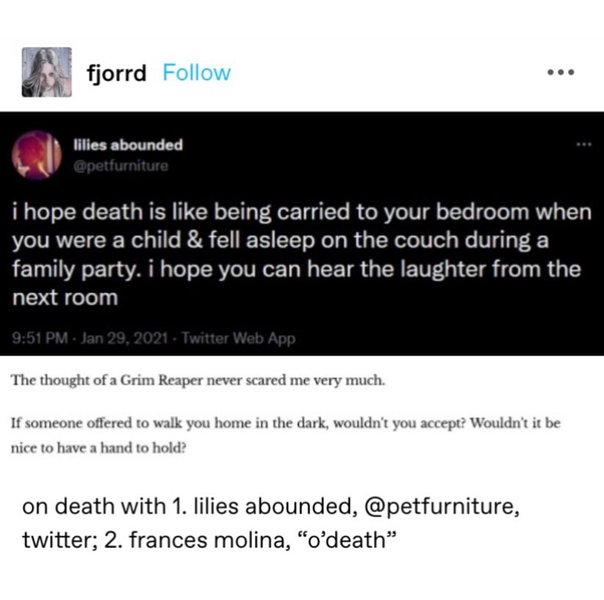This screenshot has height=600, width=604.
Task: Click the word 'twitter' in the caption
Action: pos(56,539)
